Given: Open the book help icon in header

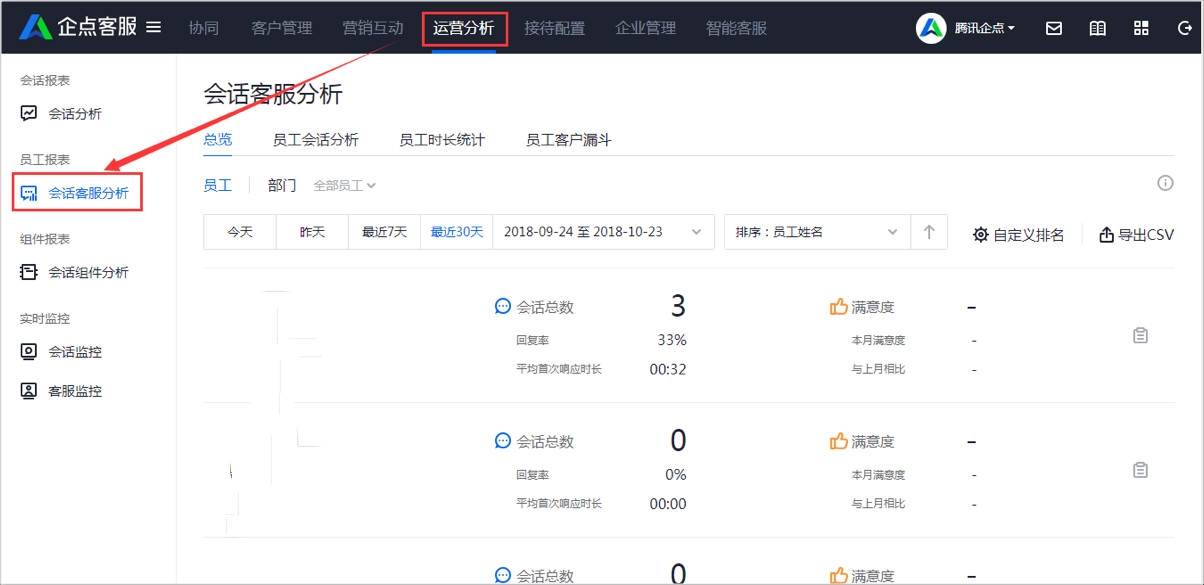Looking at the screenshot, I should (1097, 28).
